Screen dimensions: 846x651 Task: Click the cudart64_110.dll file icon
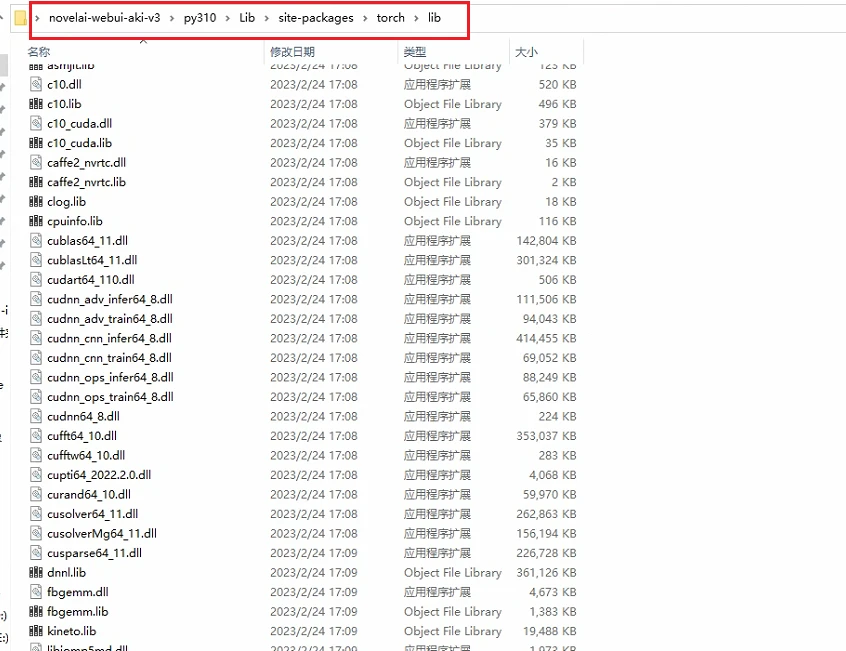[x=36, y=279]
